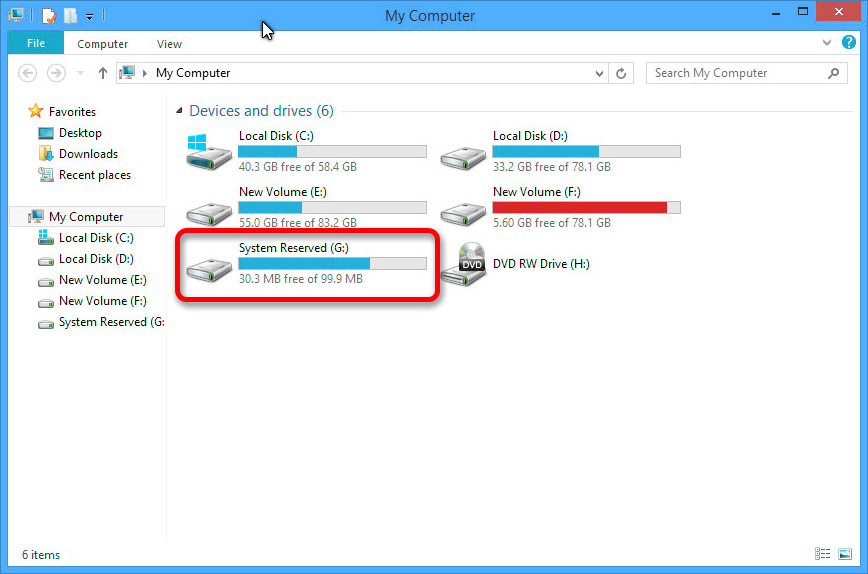
Task: Click the 30.3 MB free of 99.9 MB text
Action: coord(301,278)
